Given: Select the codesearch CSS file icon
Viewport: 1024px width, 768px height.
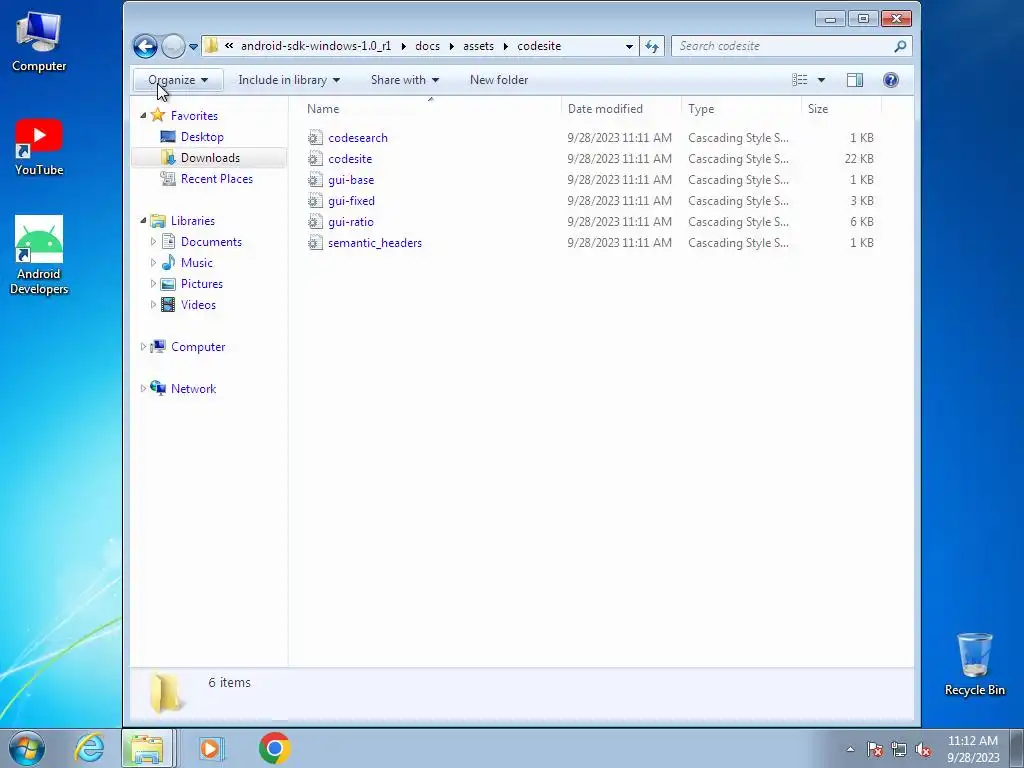Looking at the screenshot, I should [x=315, y=138].
